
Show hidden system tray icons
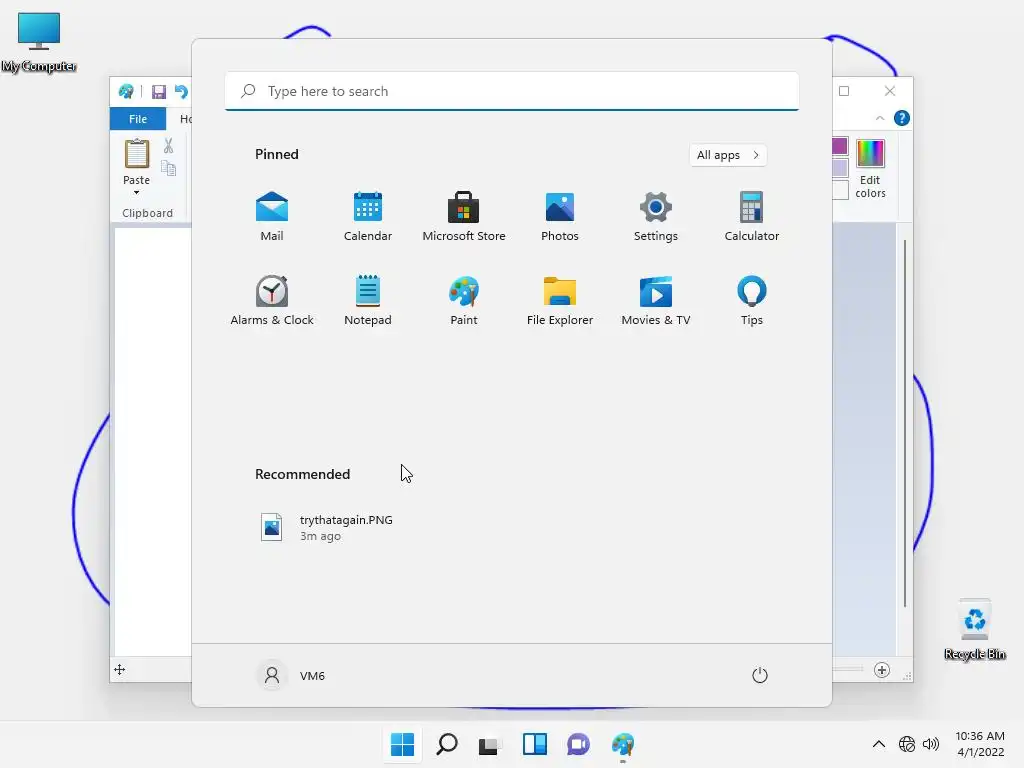pyautogui.click(x=879, y=744)
